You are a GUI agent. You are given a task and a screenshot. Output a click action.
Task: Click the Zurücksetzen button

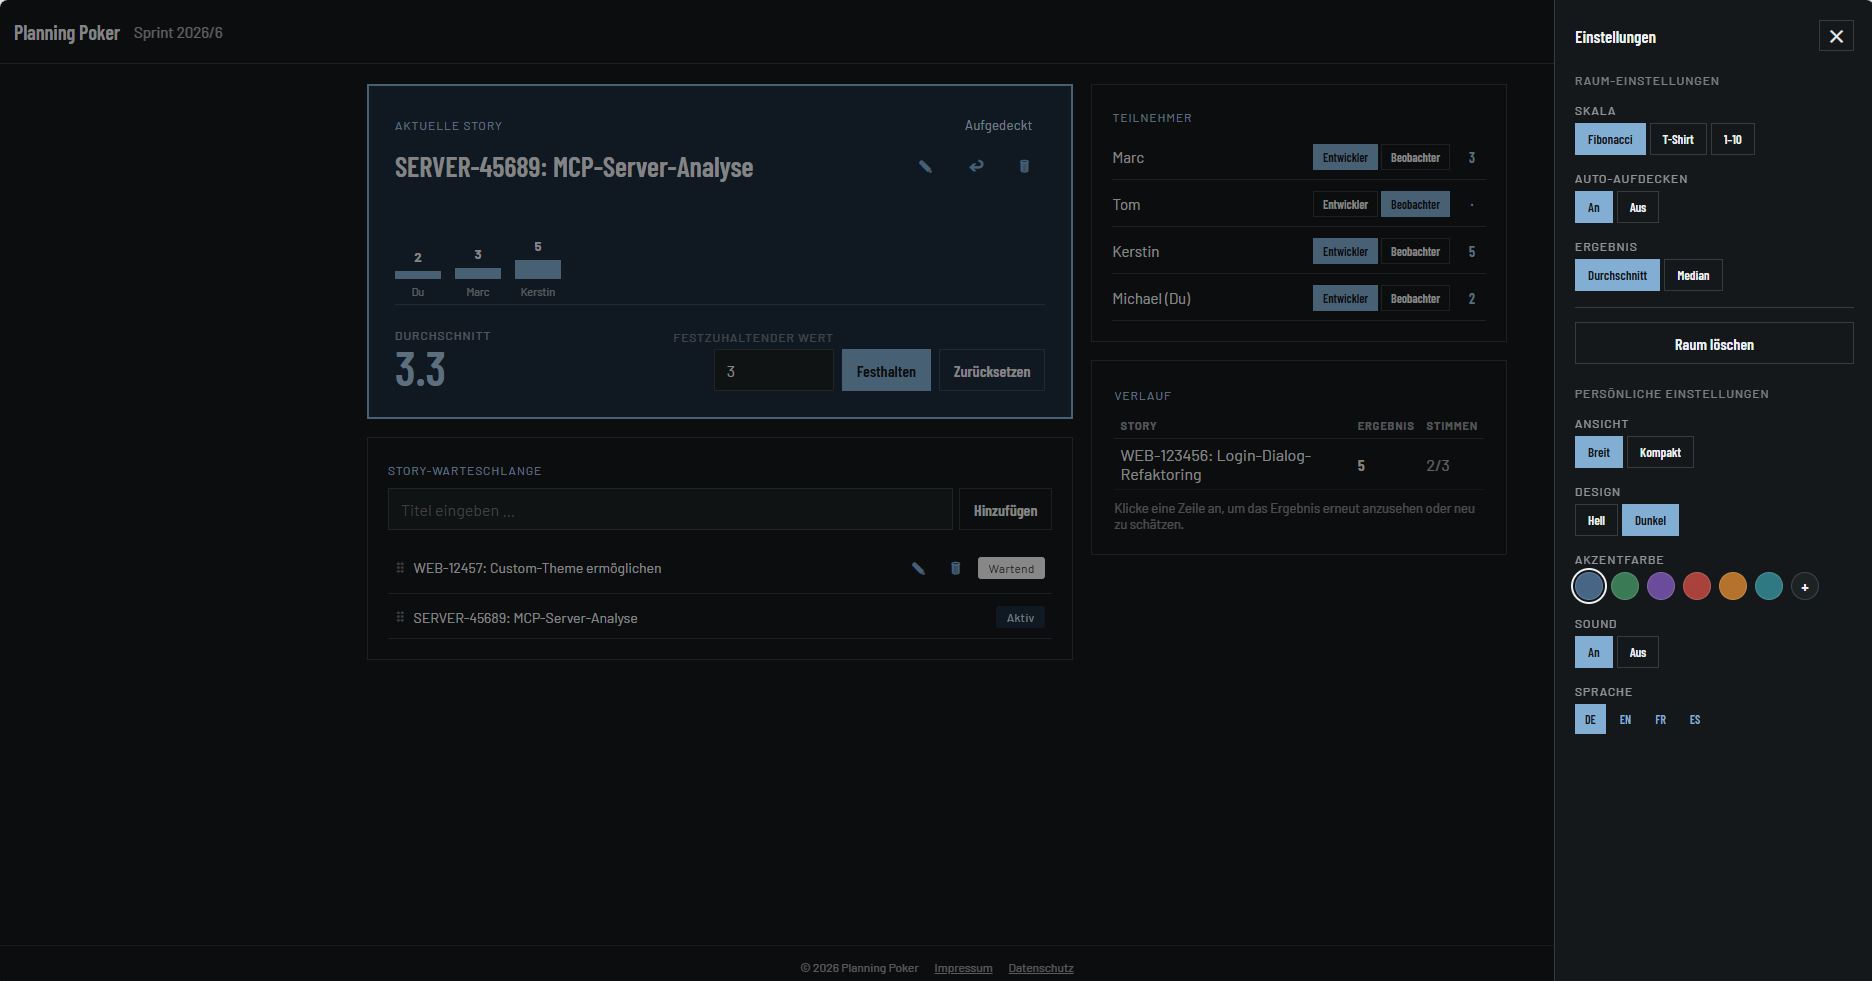point(992,371)
